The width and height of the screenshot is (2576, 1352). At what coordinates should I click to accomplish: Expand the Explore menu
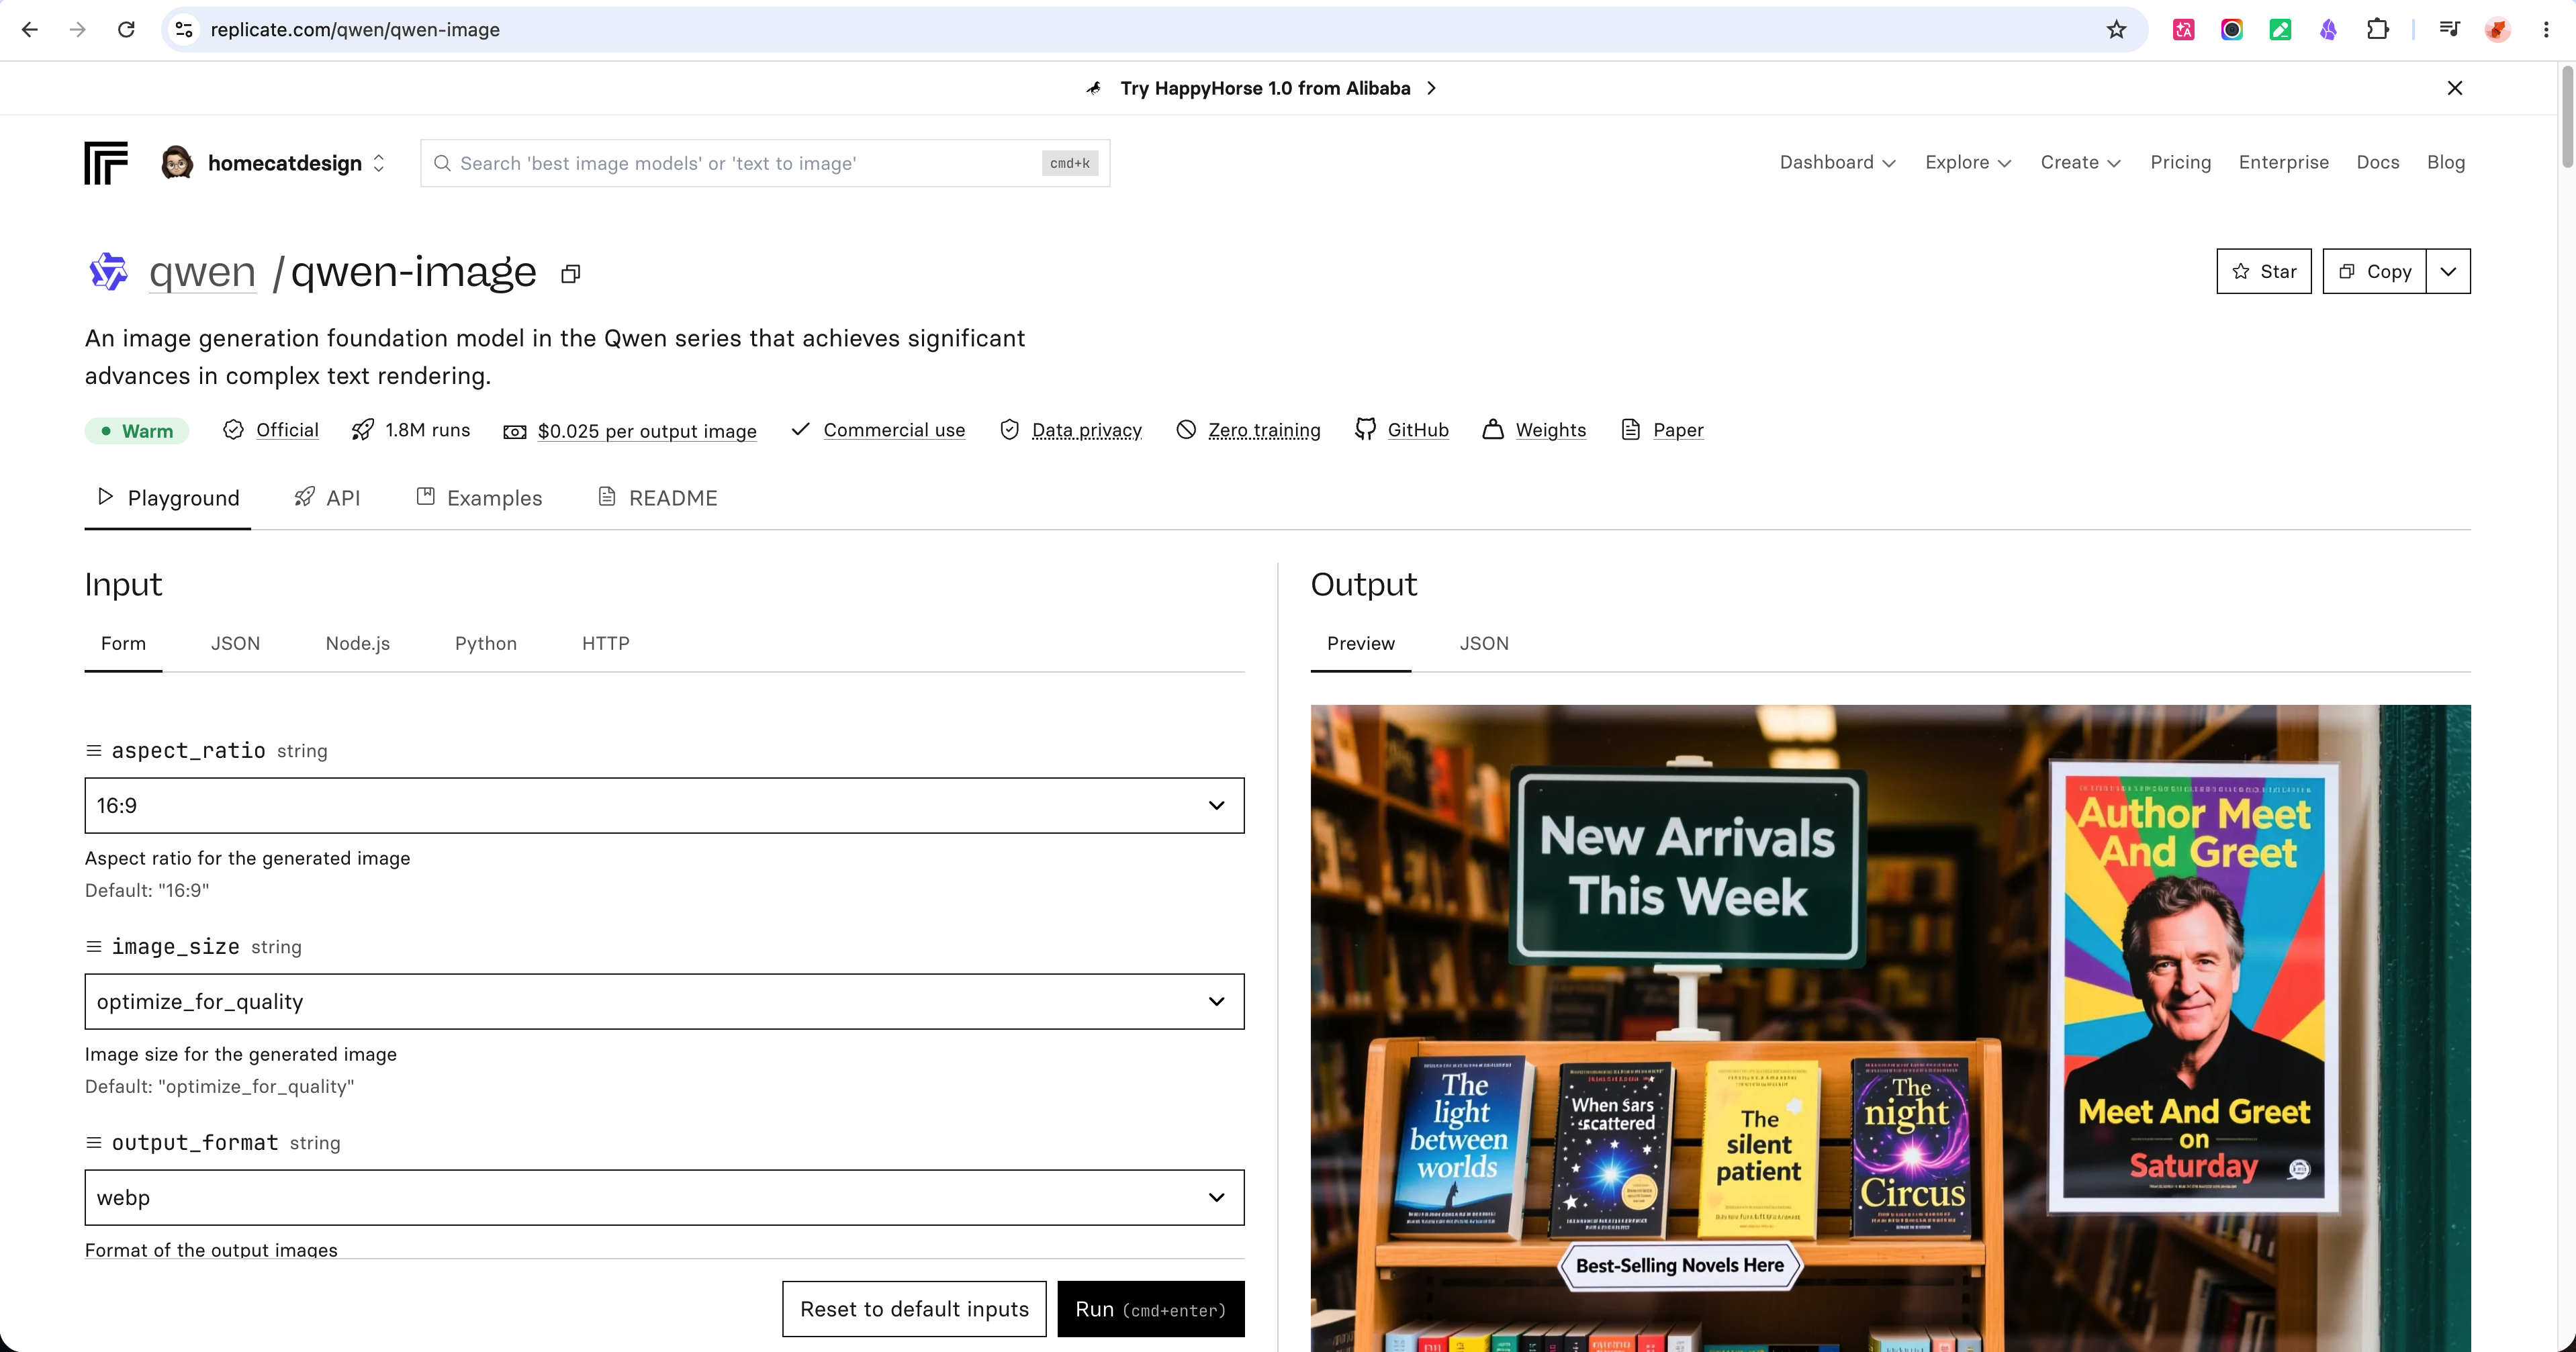(1967, 162)
